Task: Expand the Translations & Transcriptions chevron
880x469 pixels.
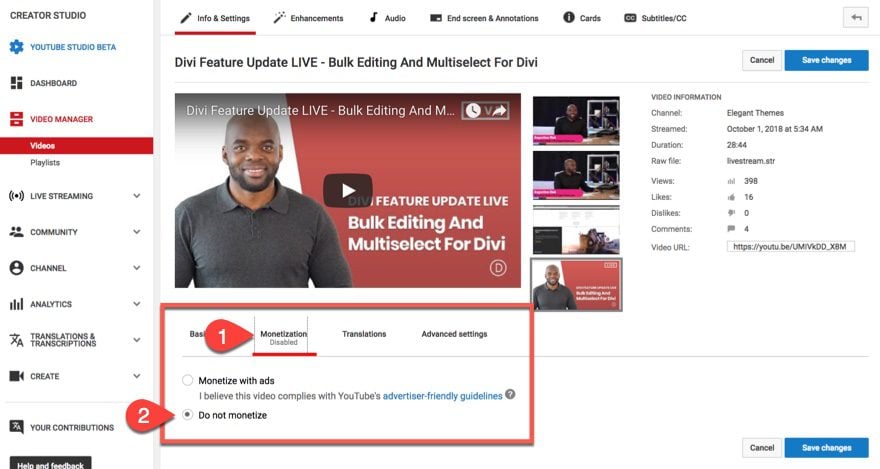Action: (x=137, y=340)
